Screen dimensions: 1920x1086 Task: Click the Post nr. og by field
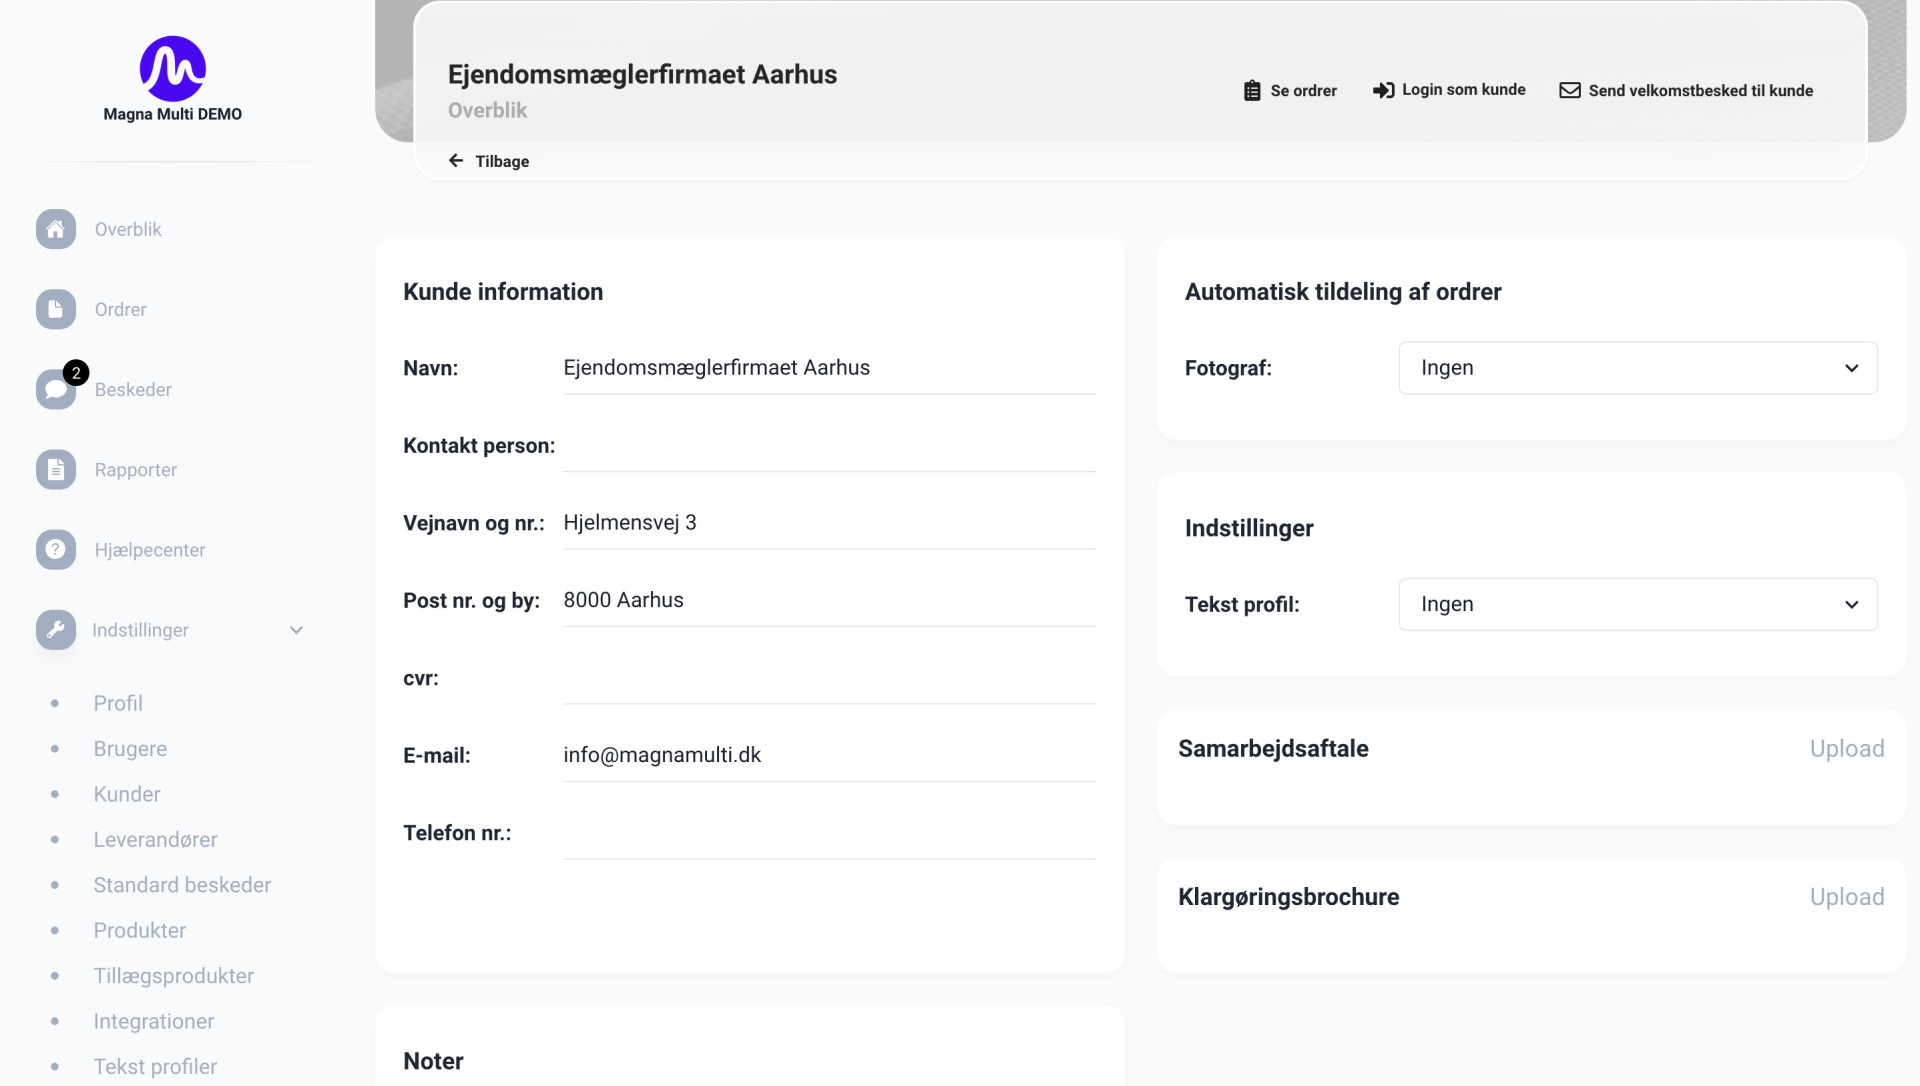[830, 600]
